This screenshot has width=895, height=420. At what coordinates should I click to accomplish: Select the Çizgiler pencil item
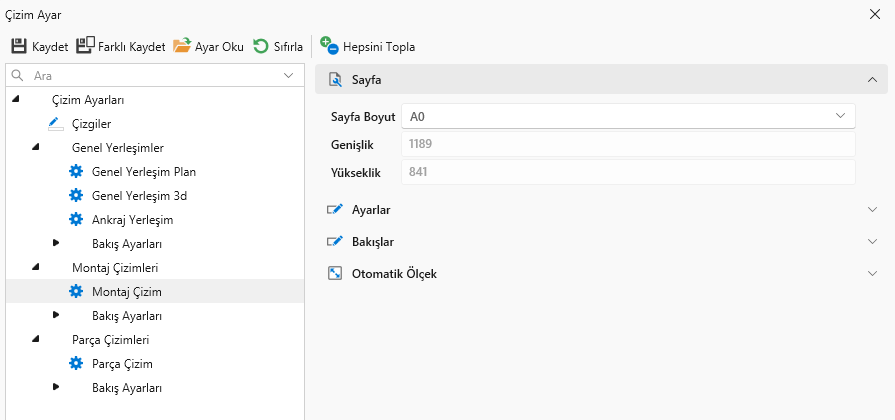tap(55, 124)
